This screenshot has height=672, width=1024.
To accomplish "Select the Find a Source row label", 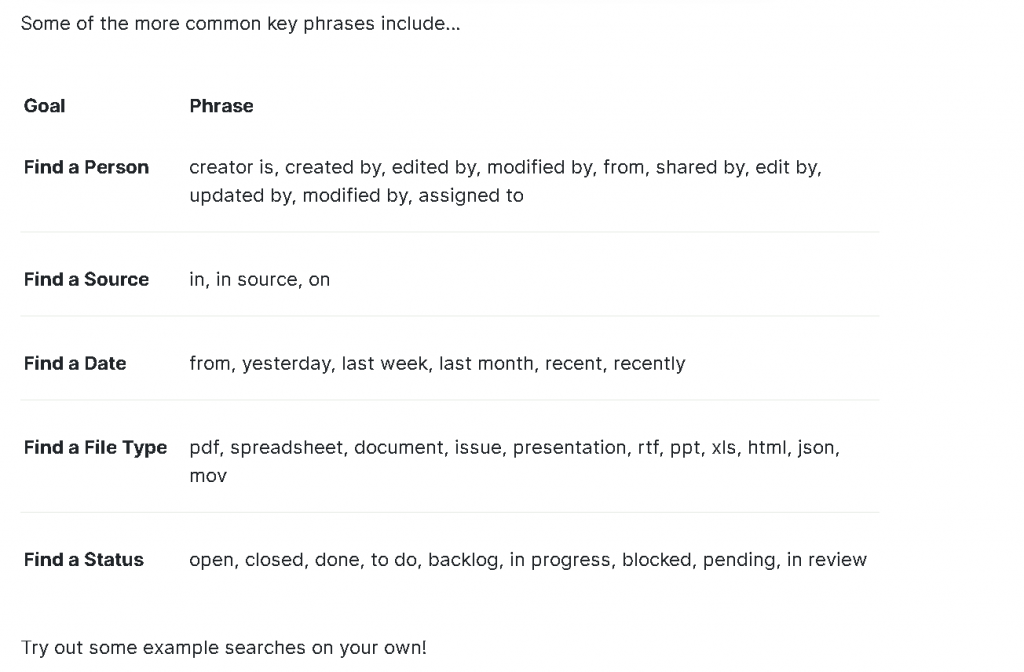I will click(x=86, y=280).
